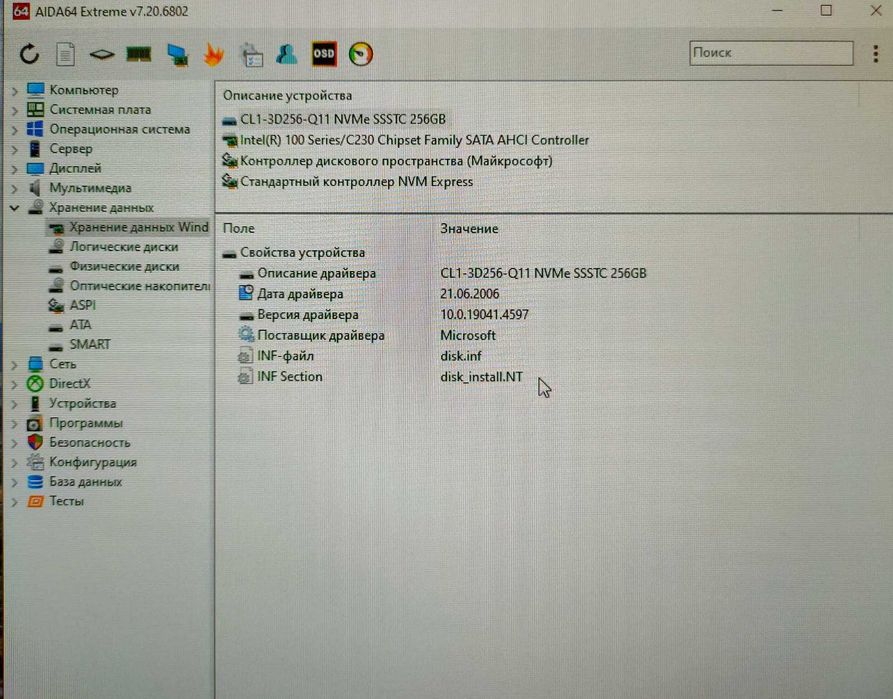The width and height of the screenshot is (893, 699).
Task: Click the disk.inf value
Action: click(461, 357)
